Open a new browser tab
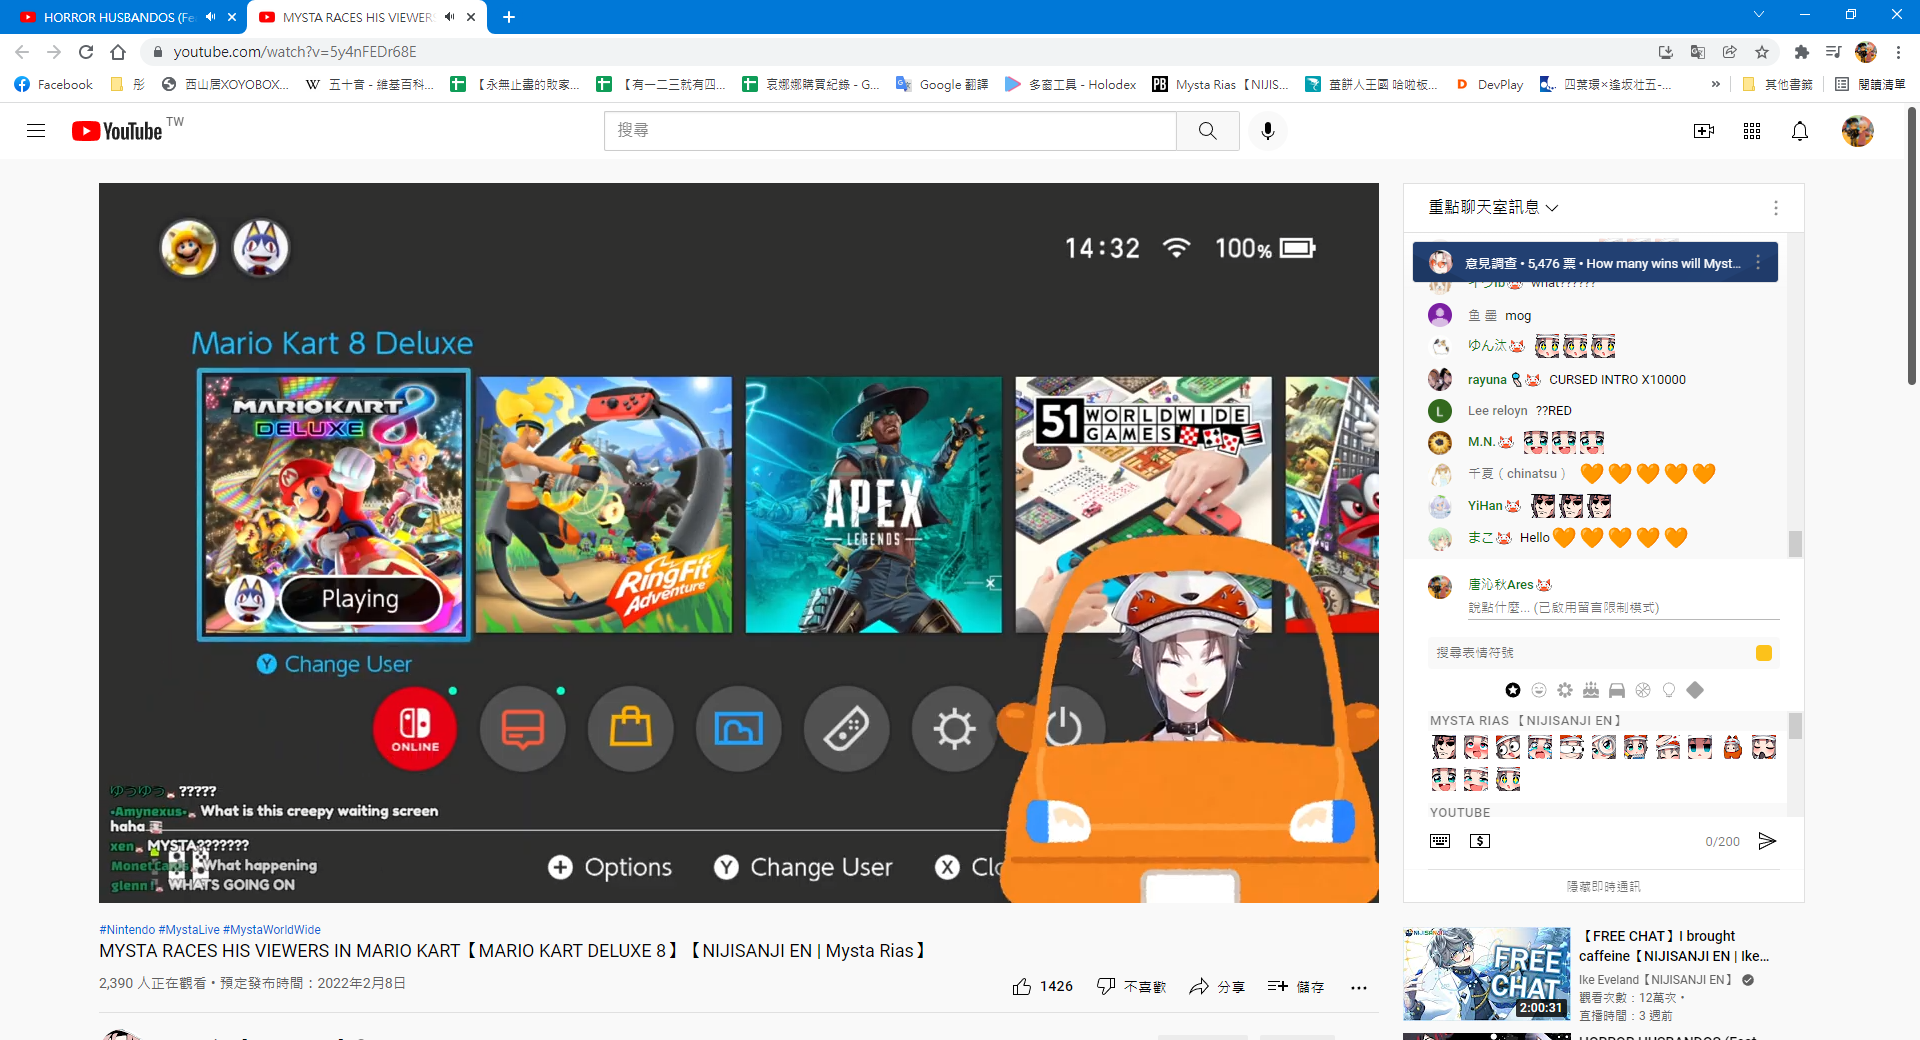Viewport: 1920px width, 1040px height. click(x=509, y=17)
